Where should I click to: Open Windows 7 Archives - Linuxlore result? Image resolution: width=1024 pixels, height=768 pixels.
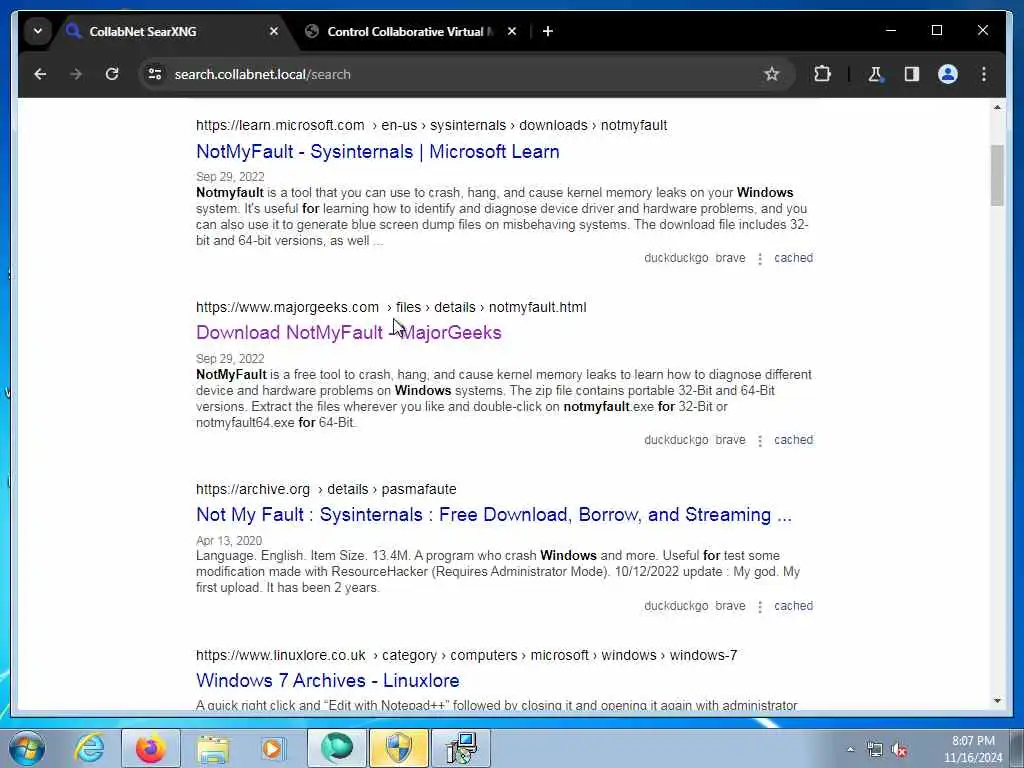328,680
